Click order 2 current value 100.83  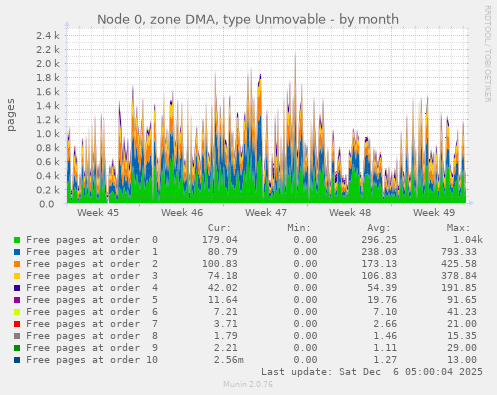[x=220, y=264]
